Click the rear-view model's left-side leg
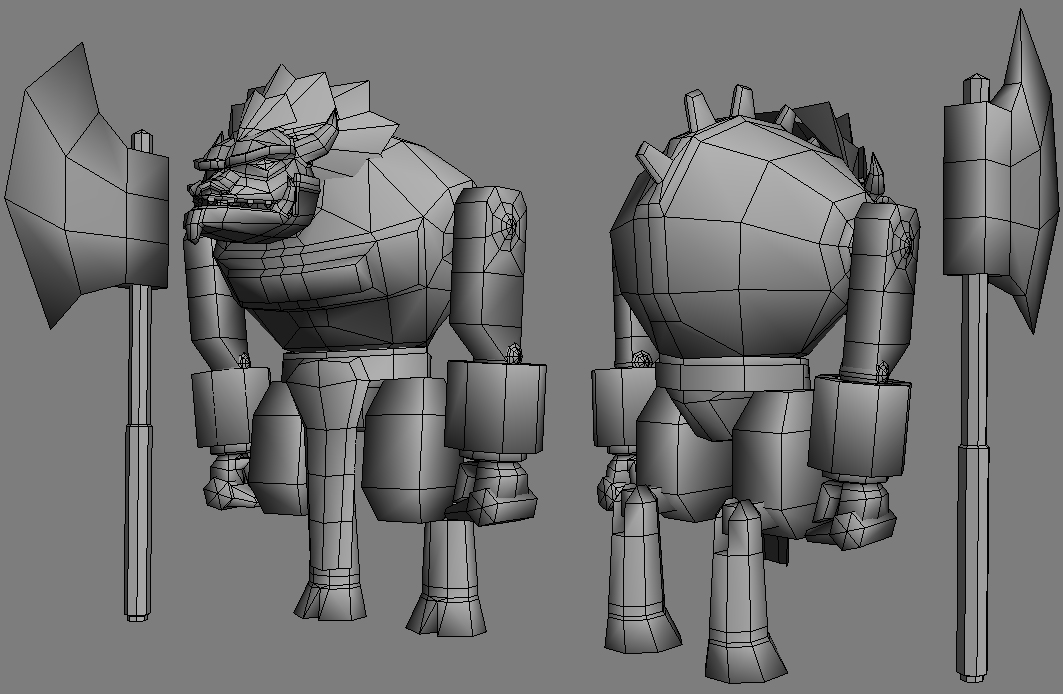 coord(636,570)
